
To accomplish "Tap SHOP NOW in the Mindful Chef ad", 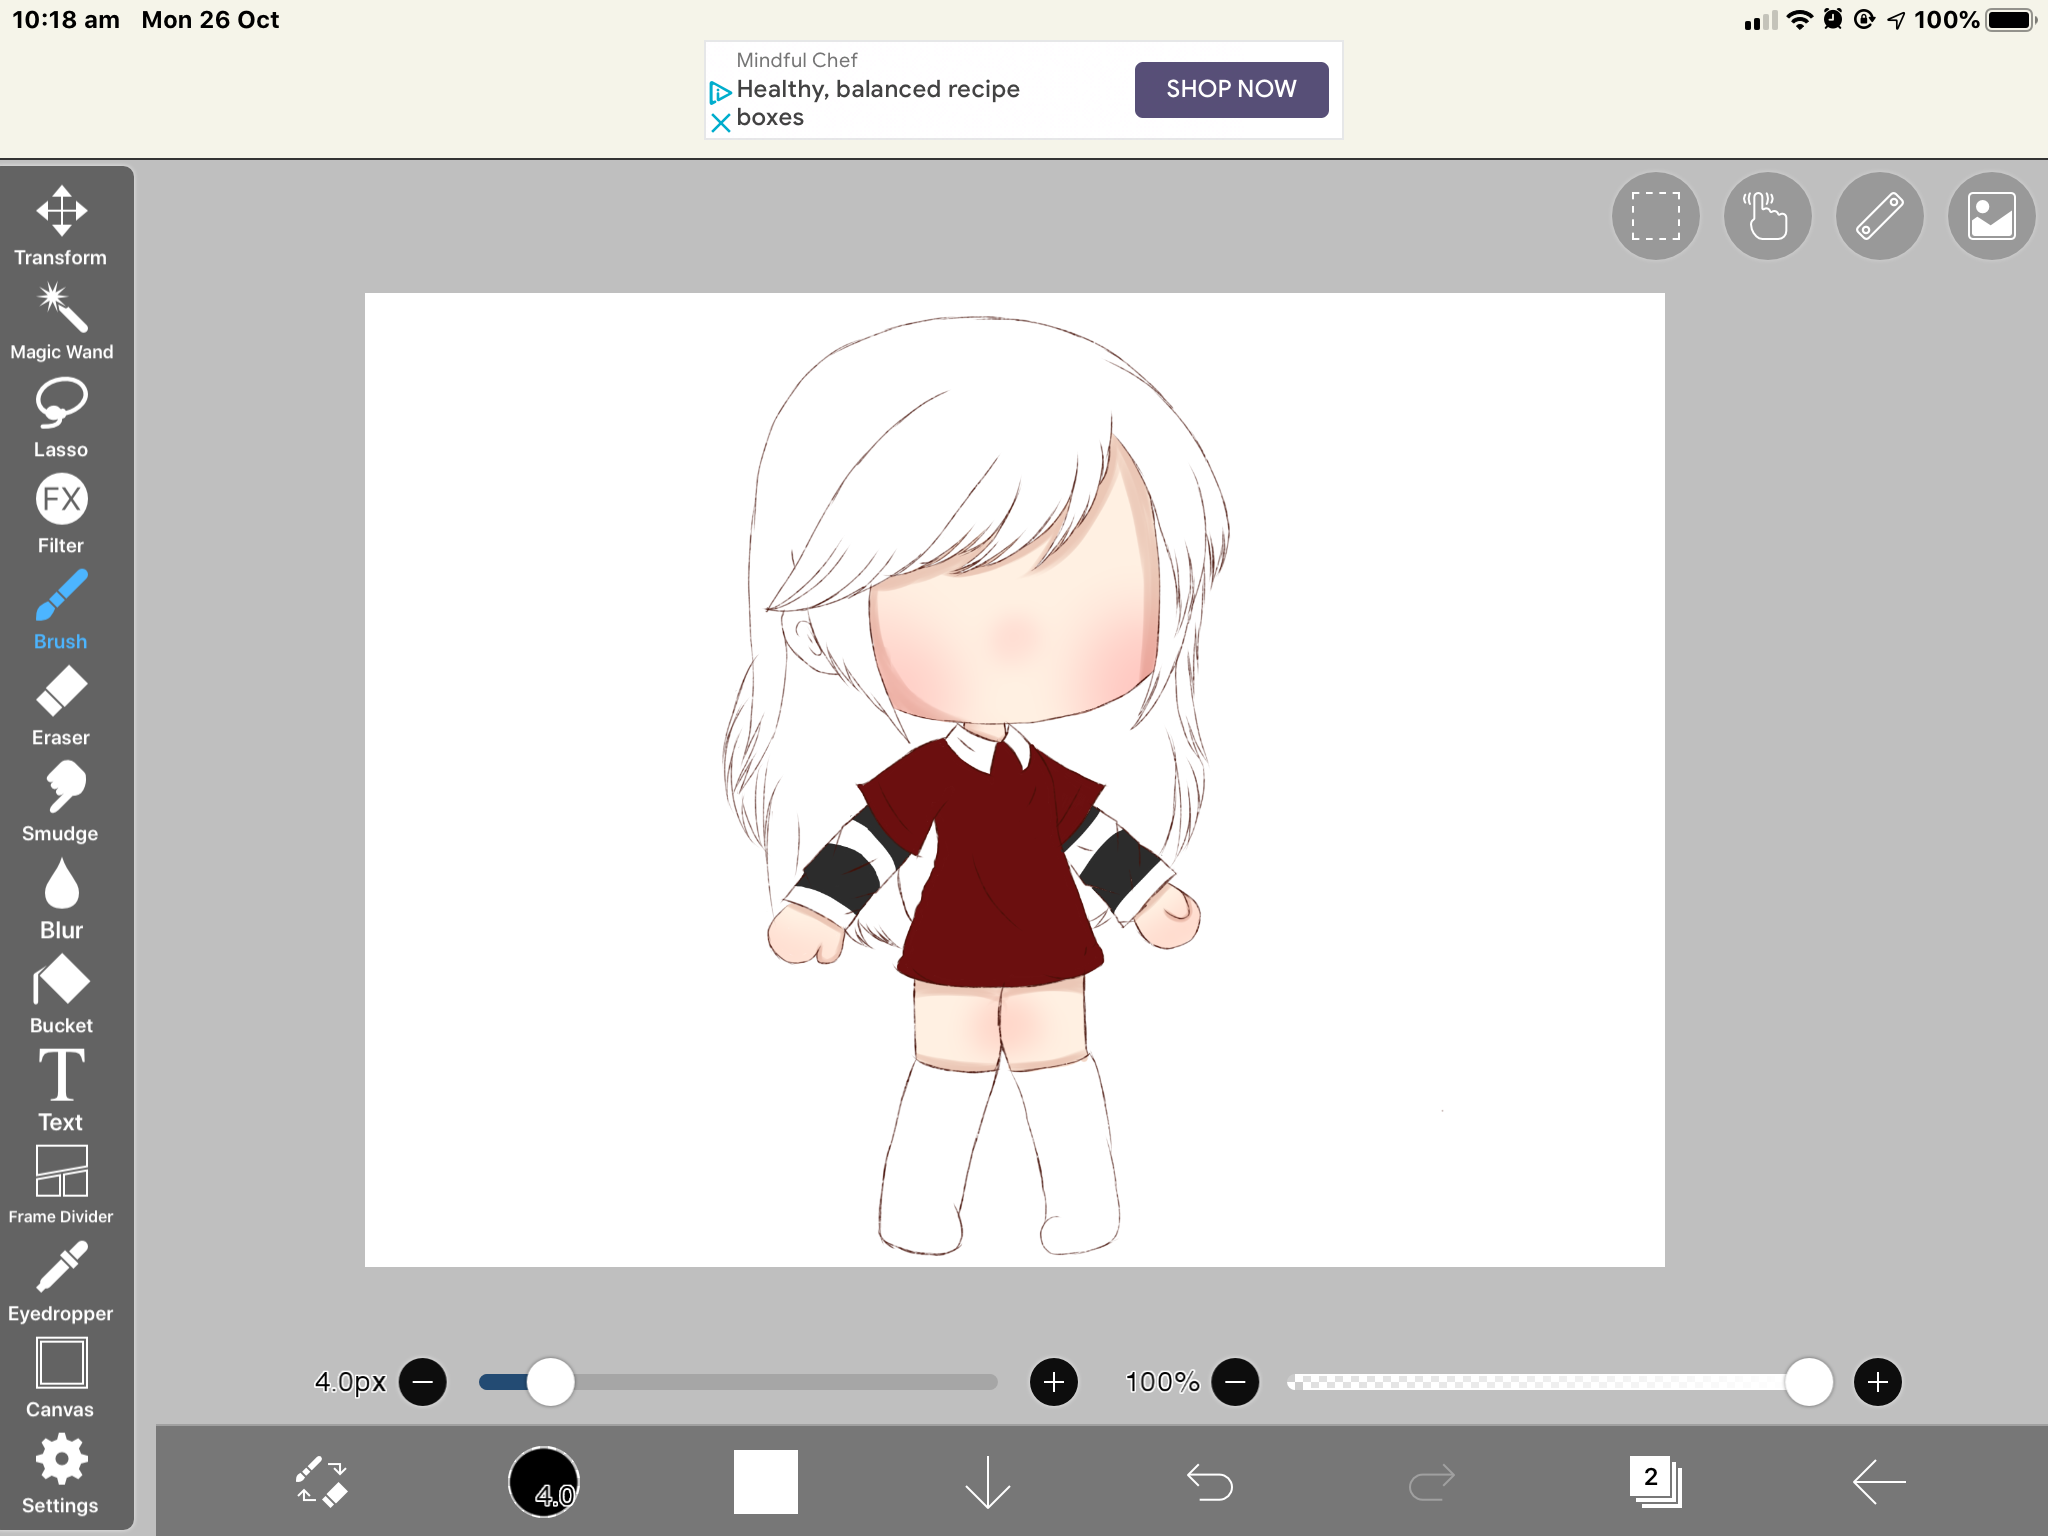I will coord(1231,89).
